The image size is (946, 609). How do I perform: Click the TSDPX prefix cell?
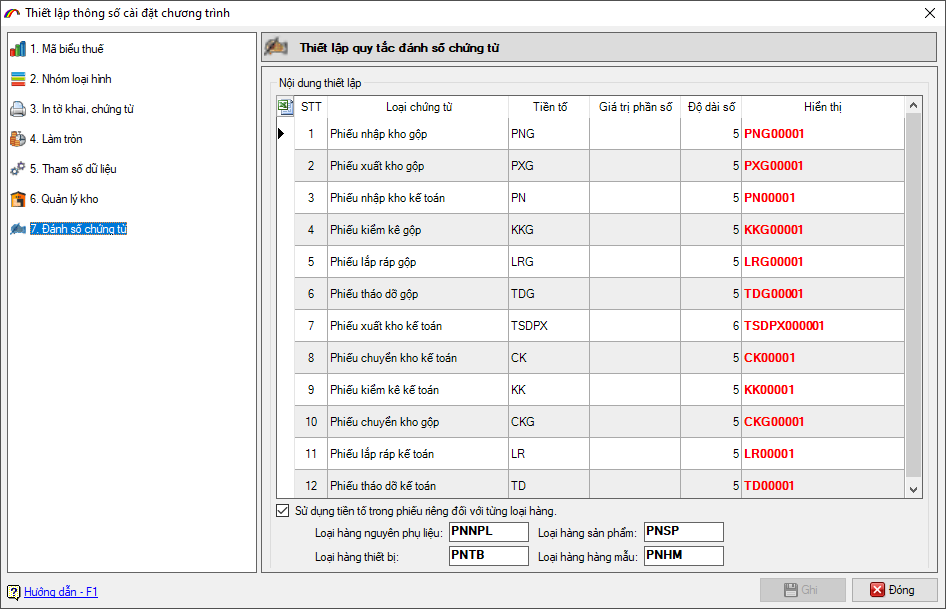[x=549, y=326]
